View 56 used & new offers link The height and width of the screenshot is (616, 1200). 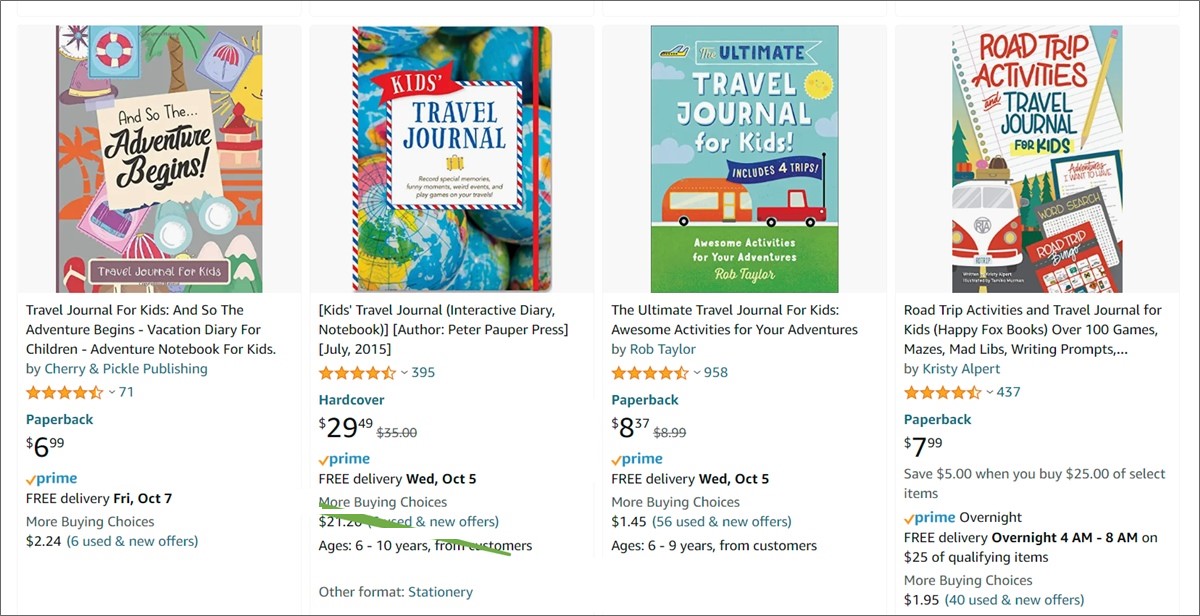coord(721,522)
